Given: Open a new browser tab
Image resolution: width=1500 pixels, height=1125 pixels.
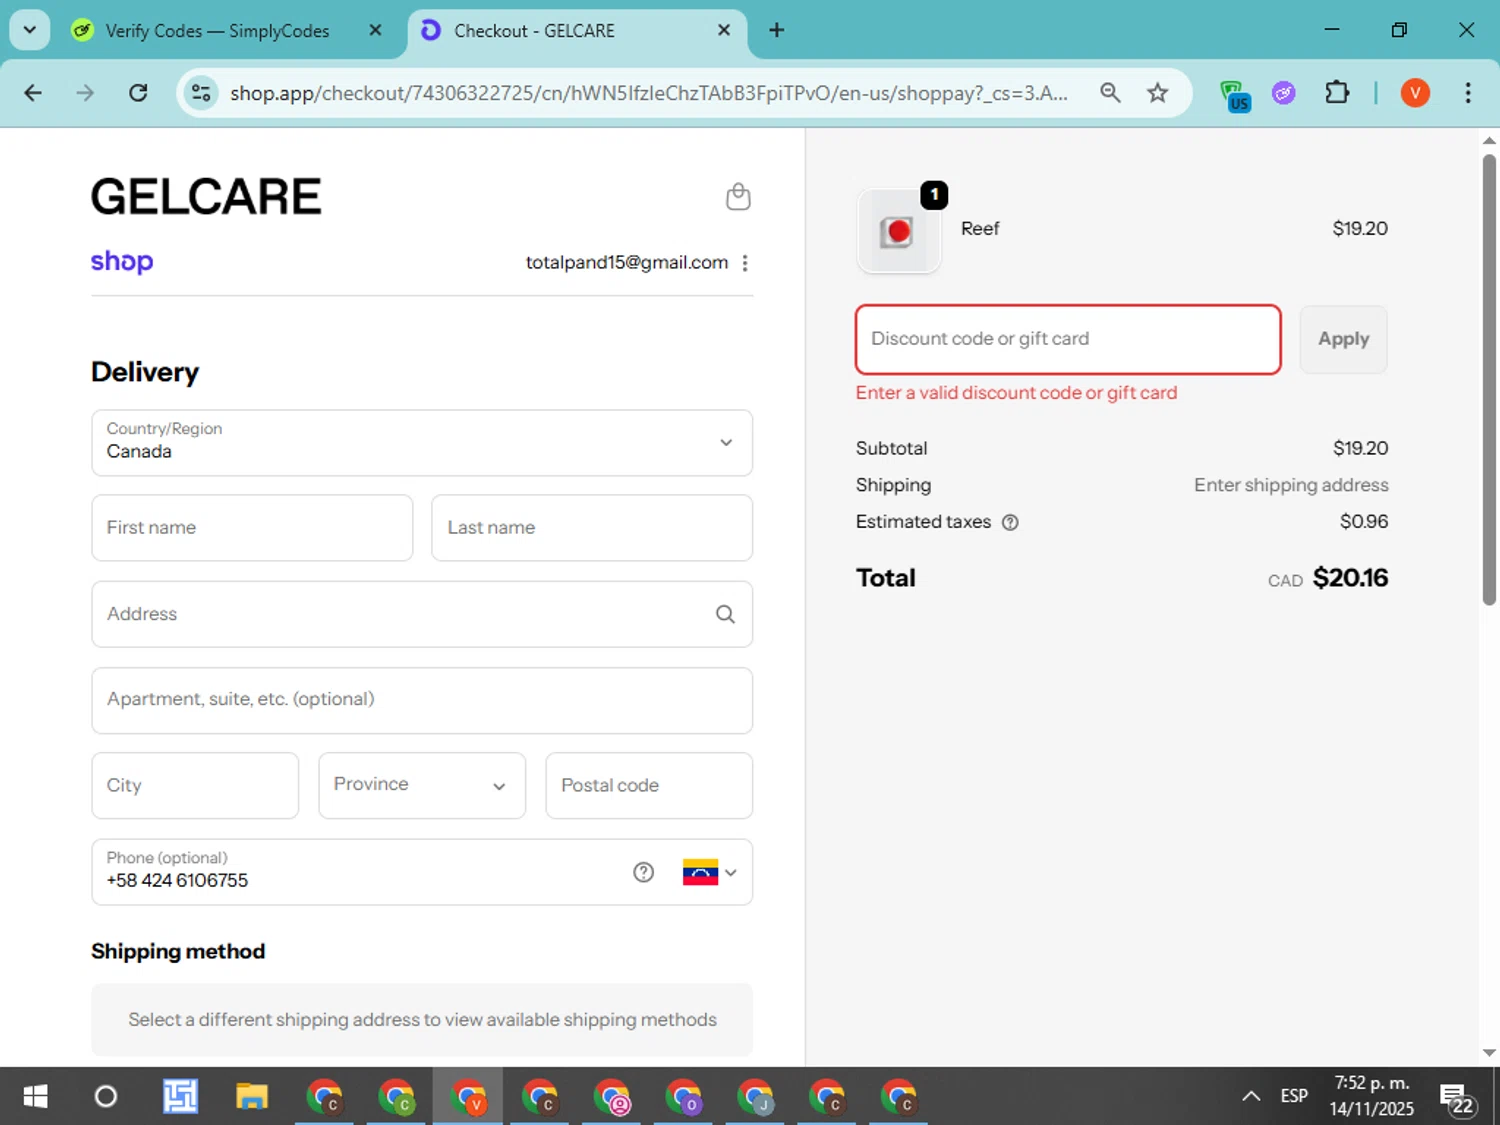Looking at the screenshot, I should (776, 30).
